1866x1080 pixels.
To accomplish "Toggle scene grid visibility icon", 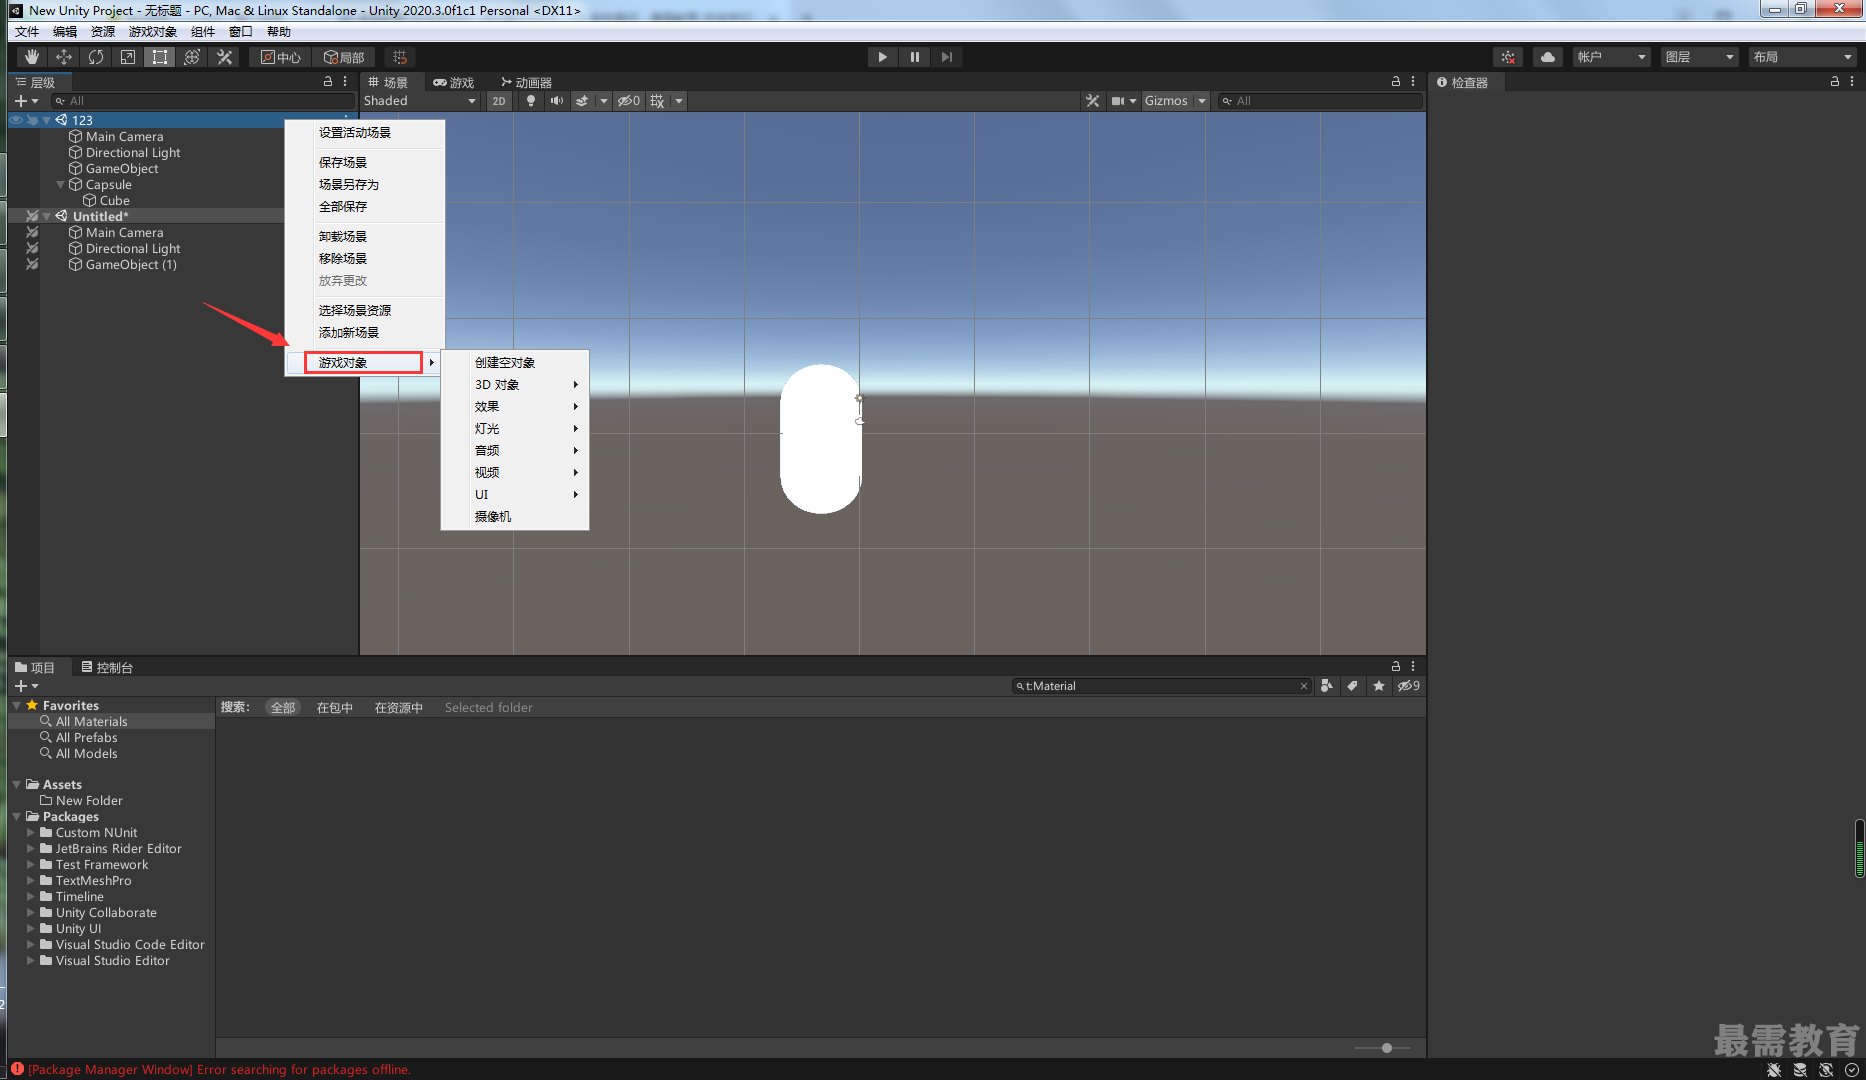I will 657,101.
